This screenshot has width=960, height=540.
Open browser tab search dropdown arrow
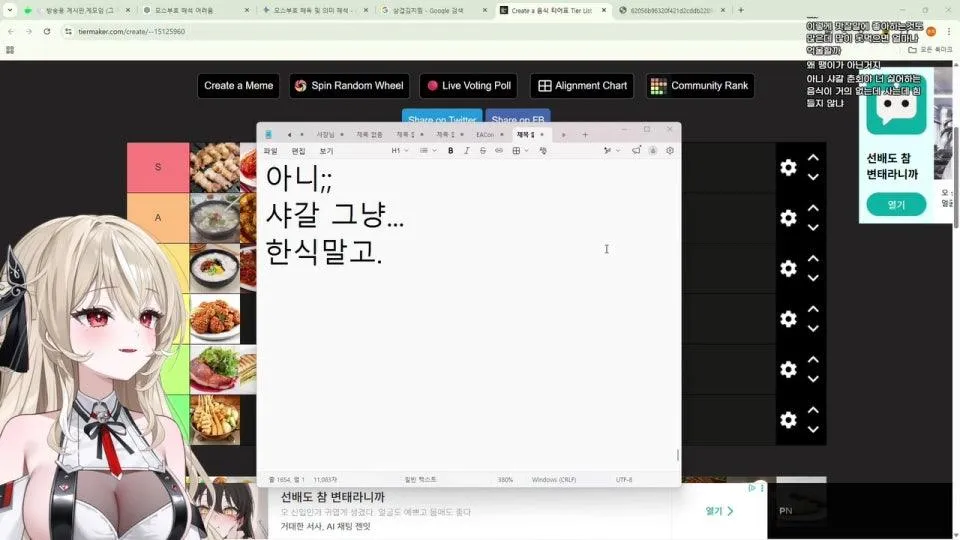(10, 10)
